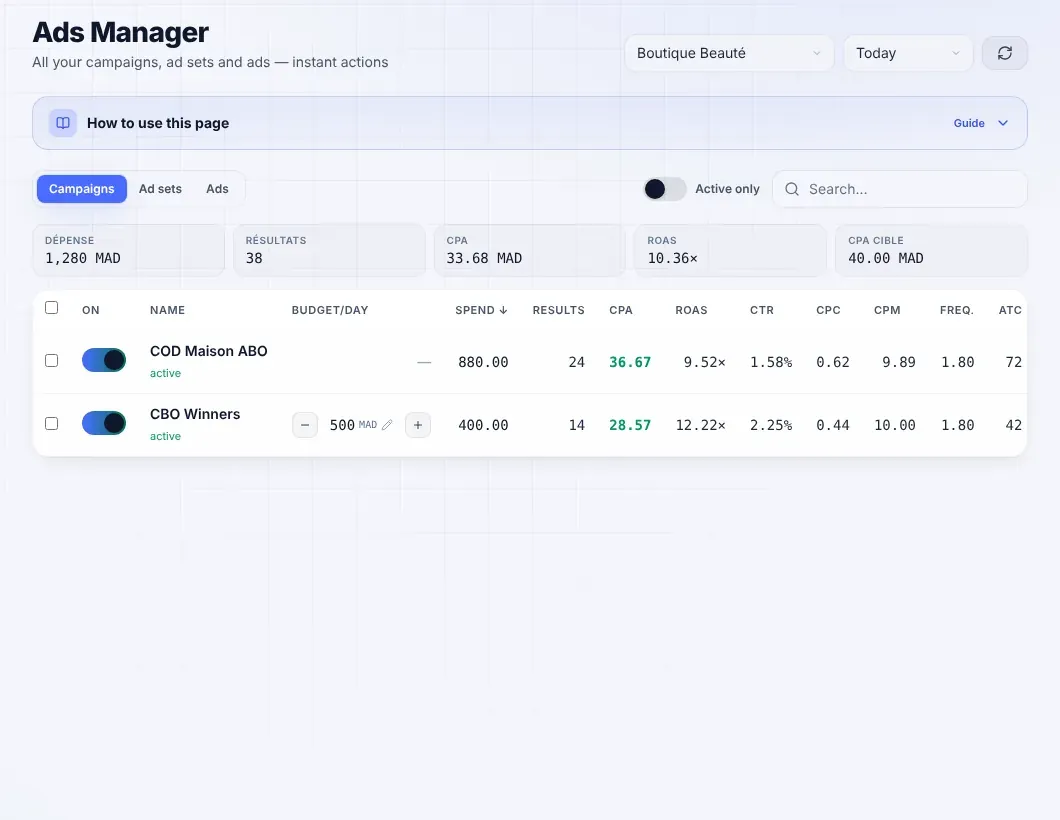Viewport: 1060px width, 820px height.
Task: Click the CPA 33.68 MAD summary card
Action: pyautogui.click(x=530, y=250)
